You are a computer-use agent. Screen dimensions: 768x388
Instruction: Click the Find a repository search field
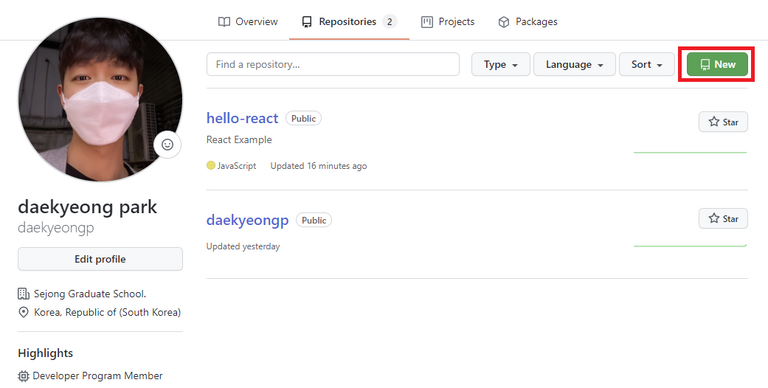point(333,64)
